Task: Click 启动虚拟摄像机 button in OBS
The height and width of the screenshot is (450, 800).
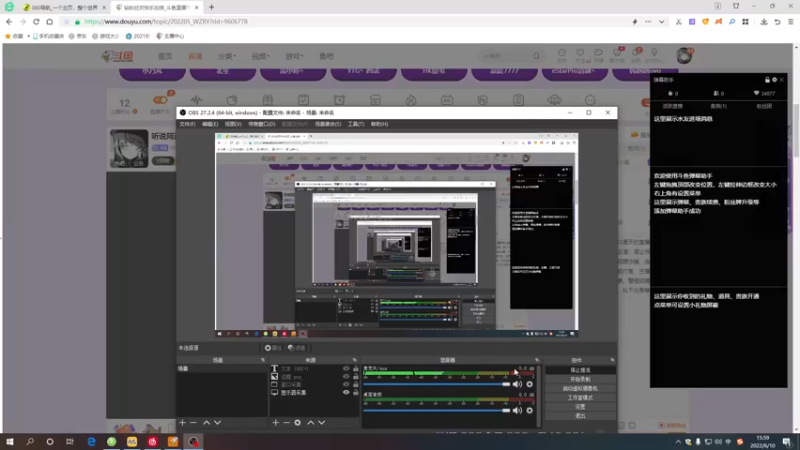Action: (x=580, y=388)
